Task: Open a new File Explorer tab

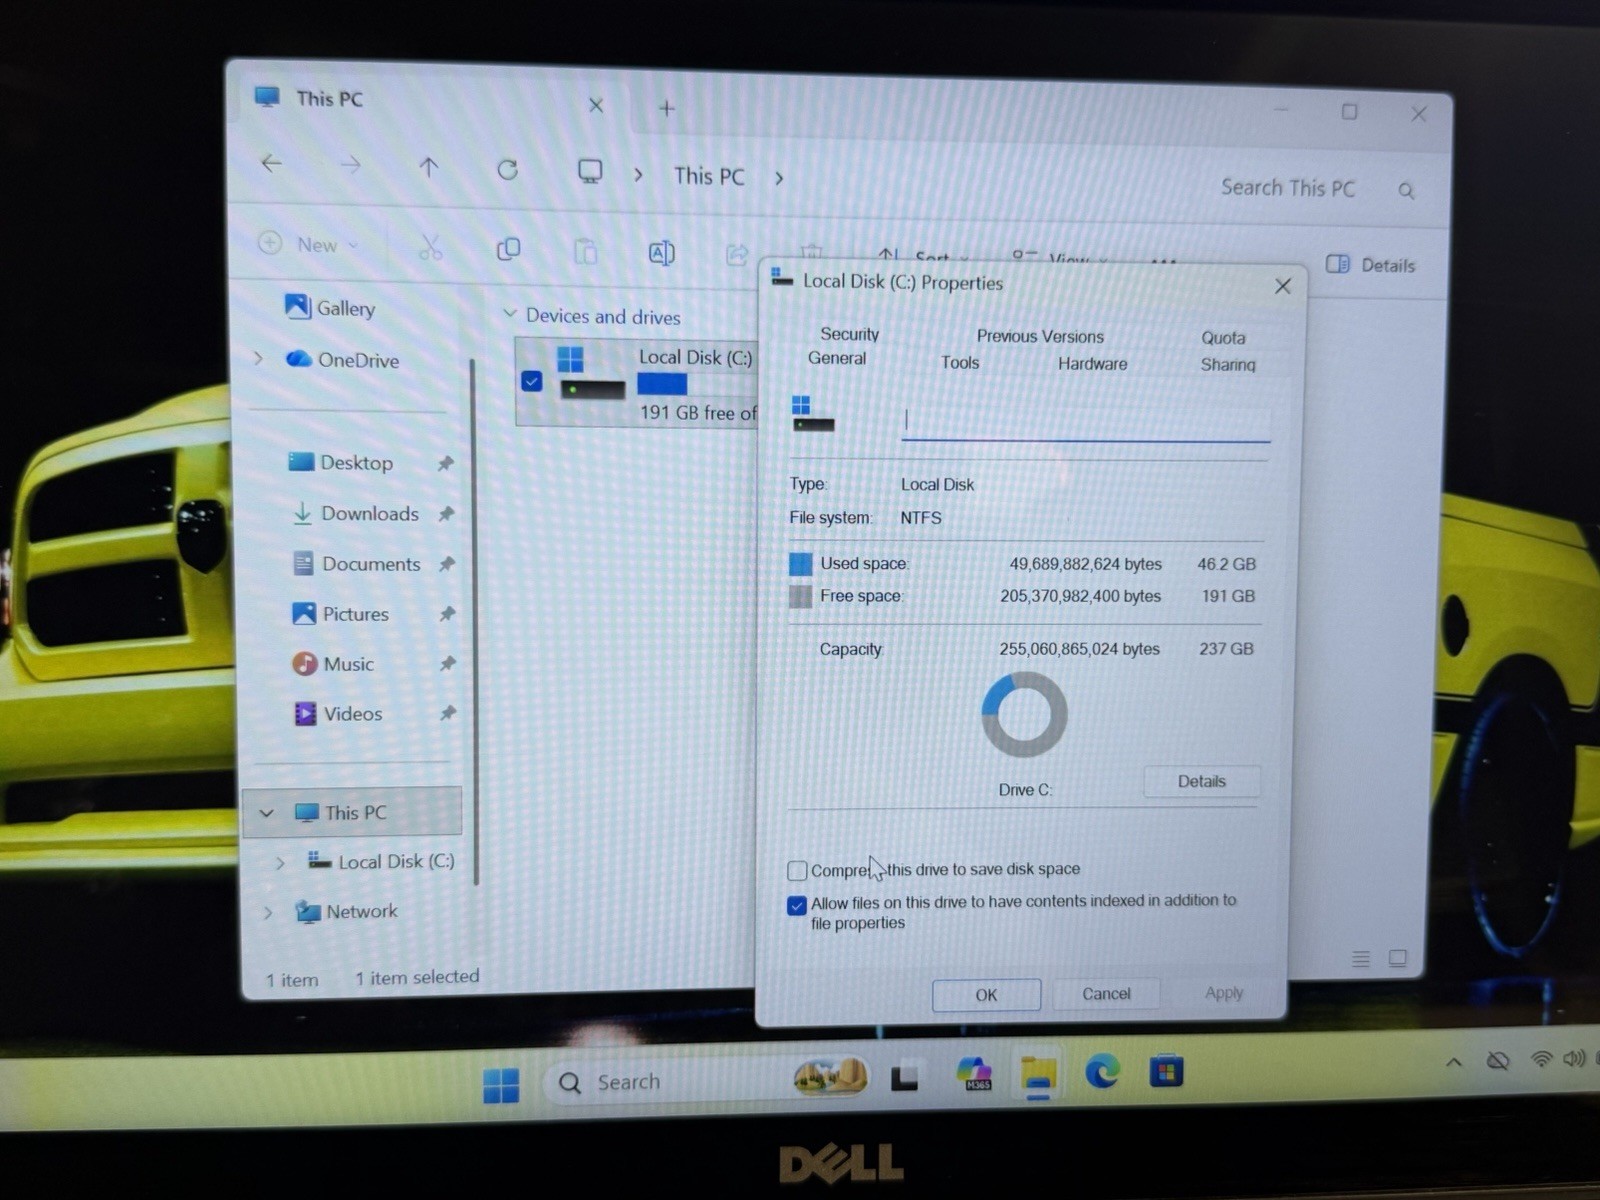Action: [667, 108]
